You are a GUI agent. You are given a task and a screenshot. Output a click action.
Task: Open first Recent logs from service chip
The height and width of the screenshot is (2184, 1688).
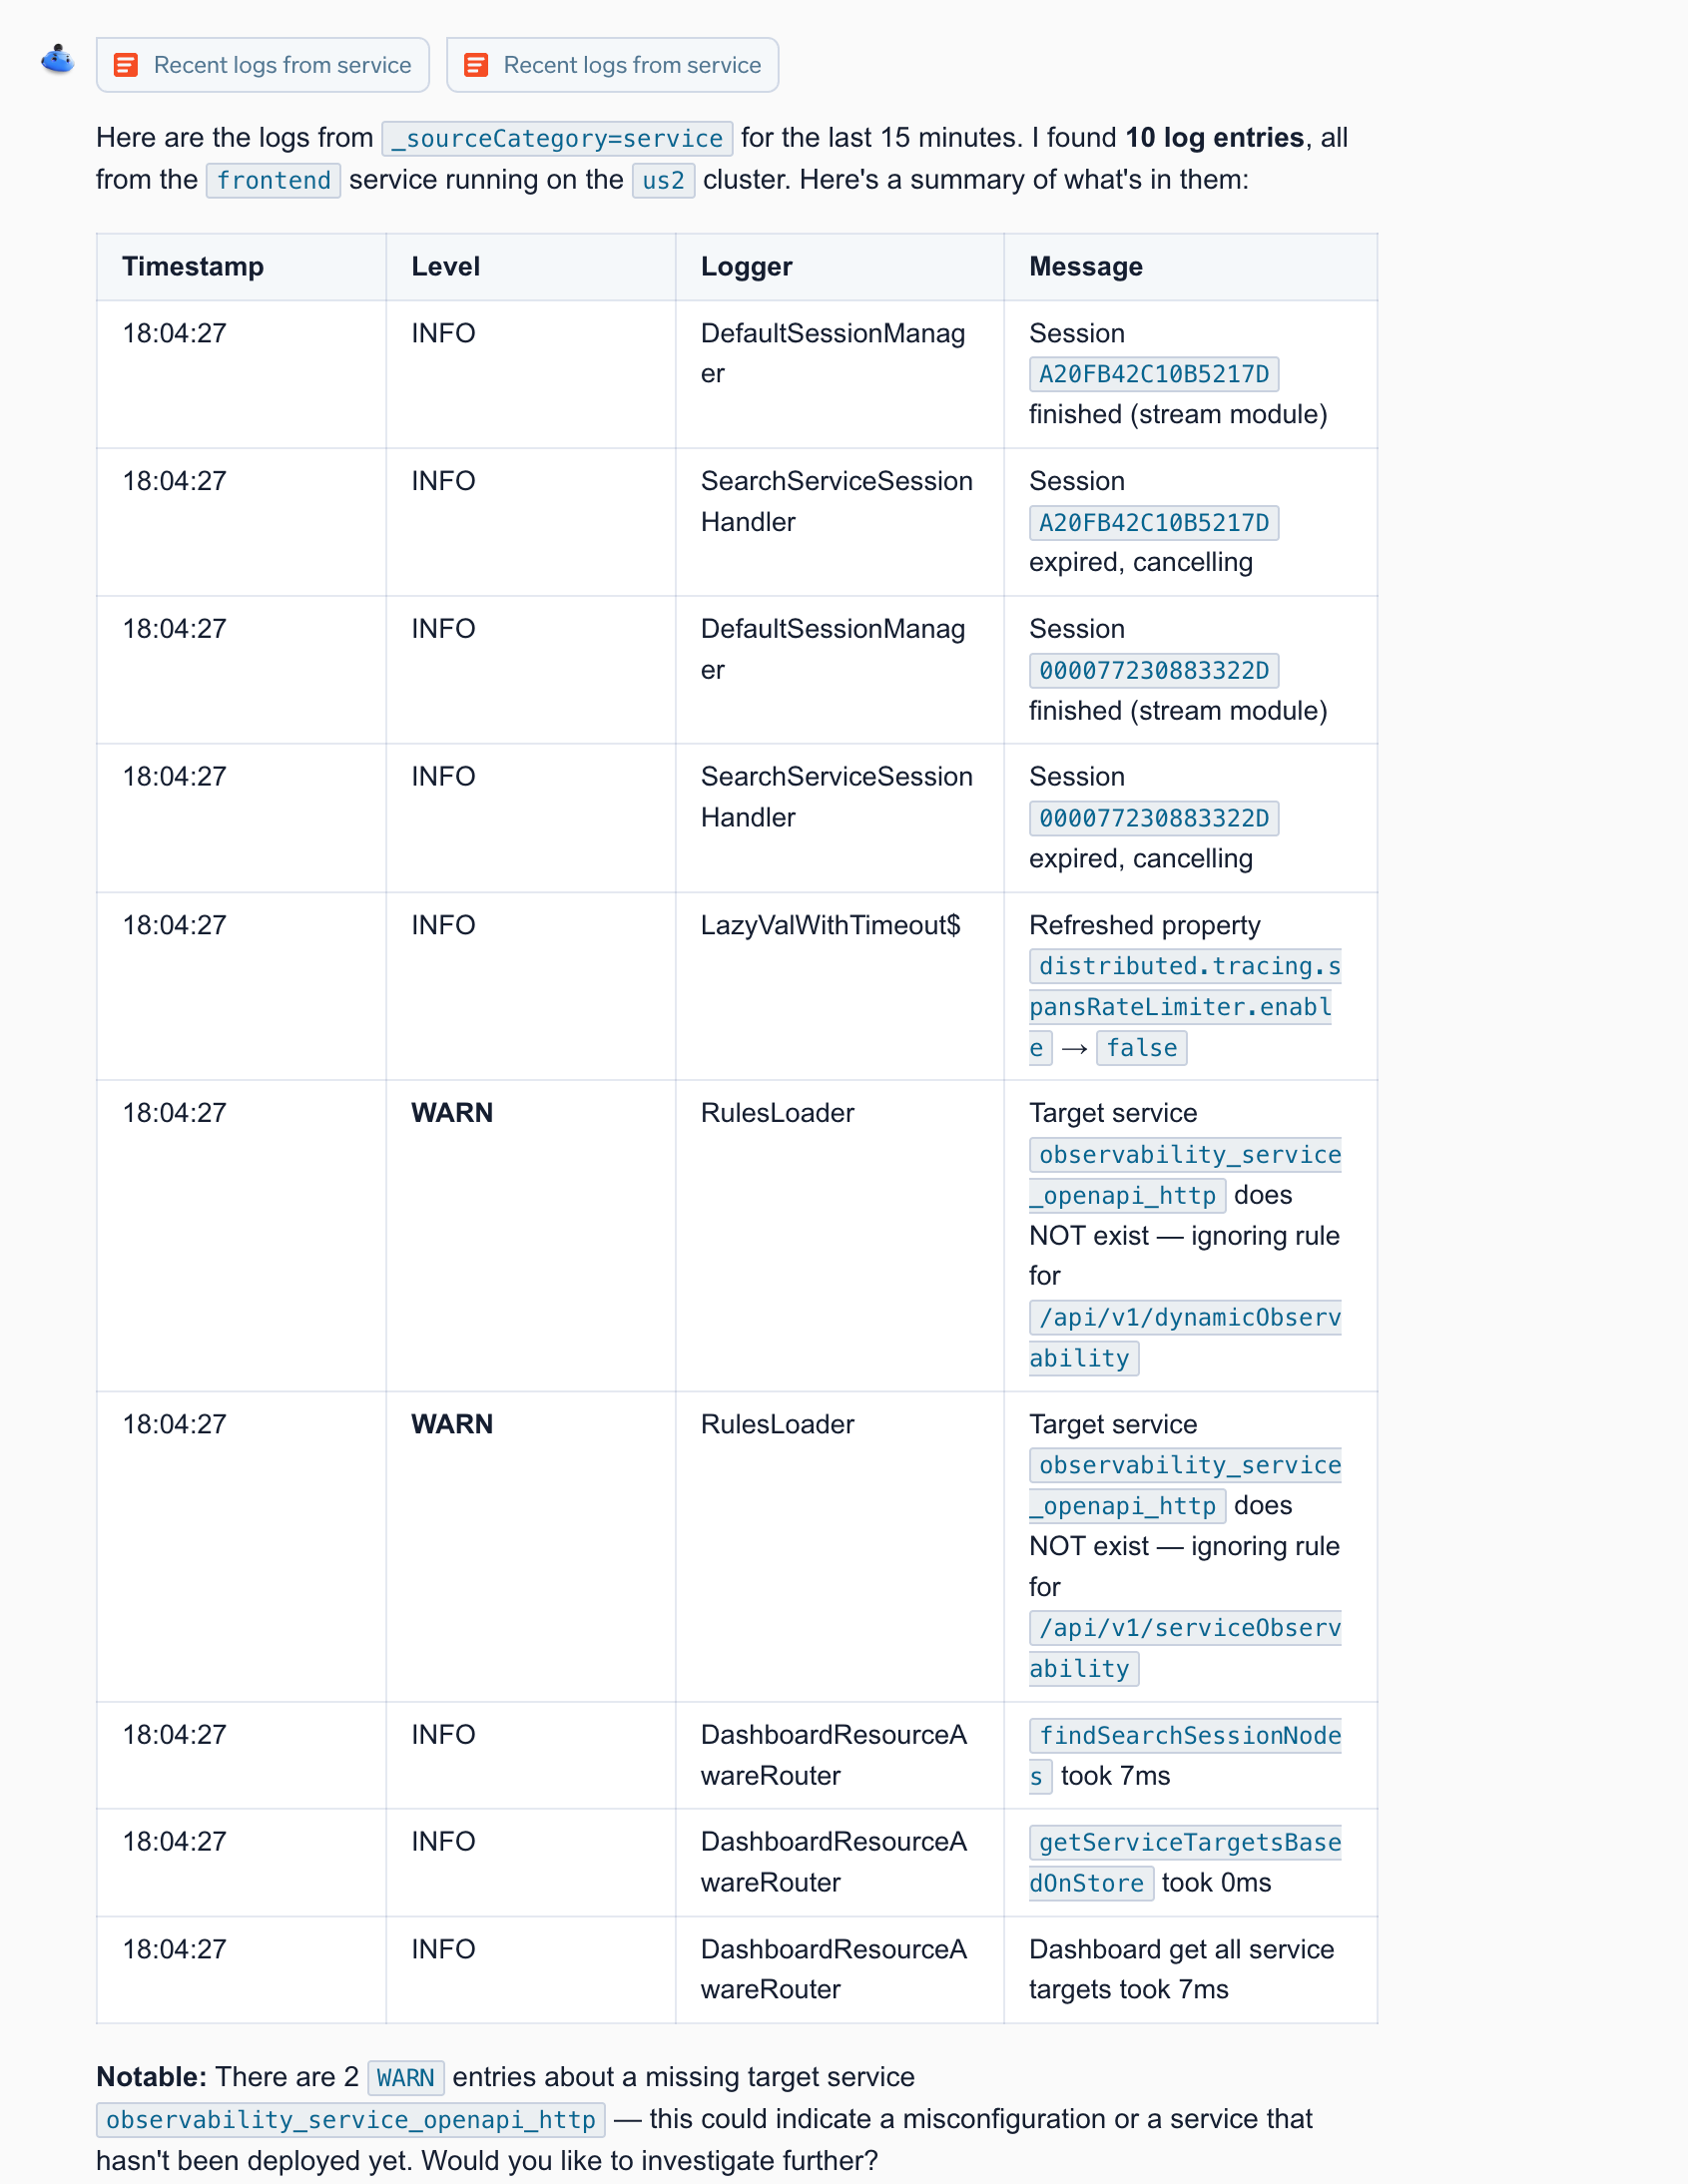[x=263, y=65]
